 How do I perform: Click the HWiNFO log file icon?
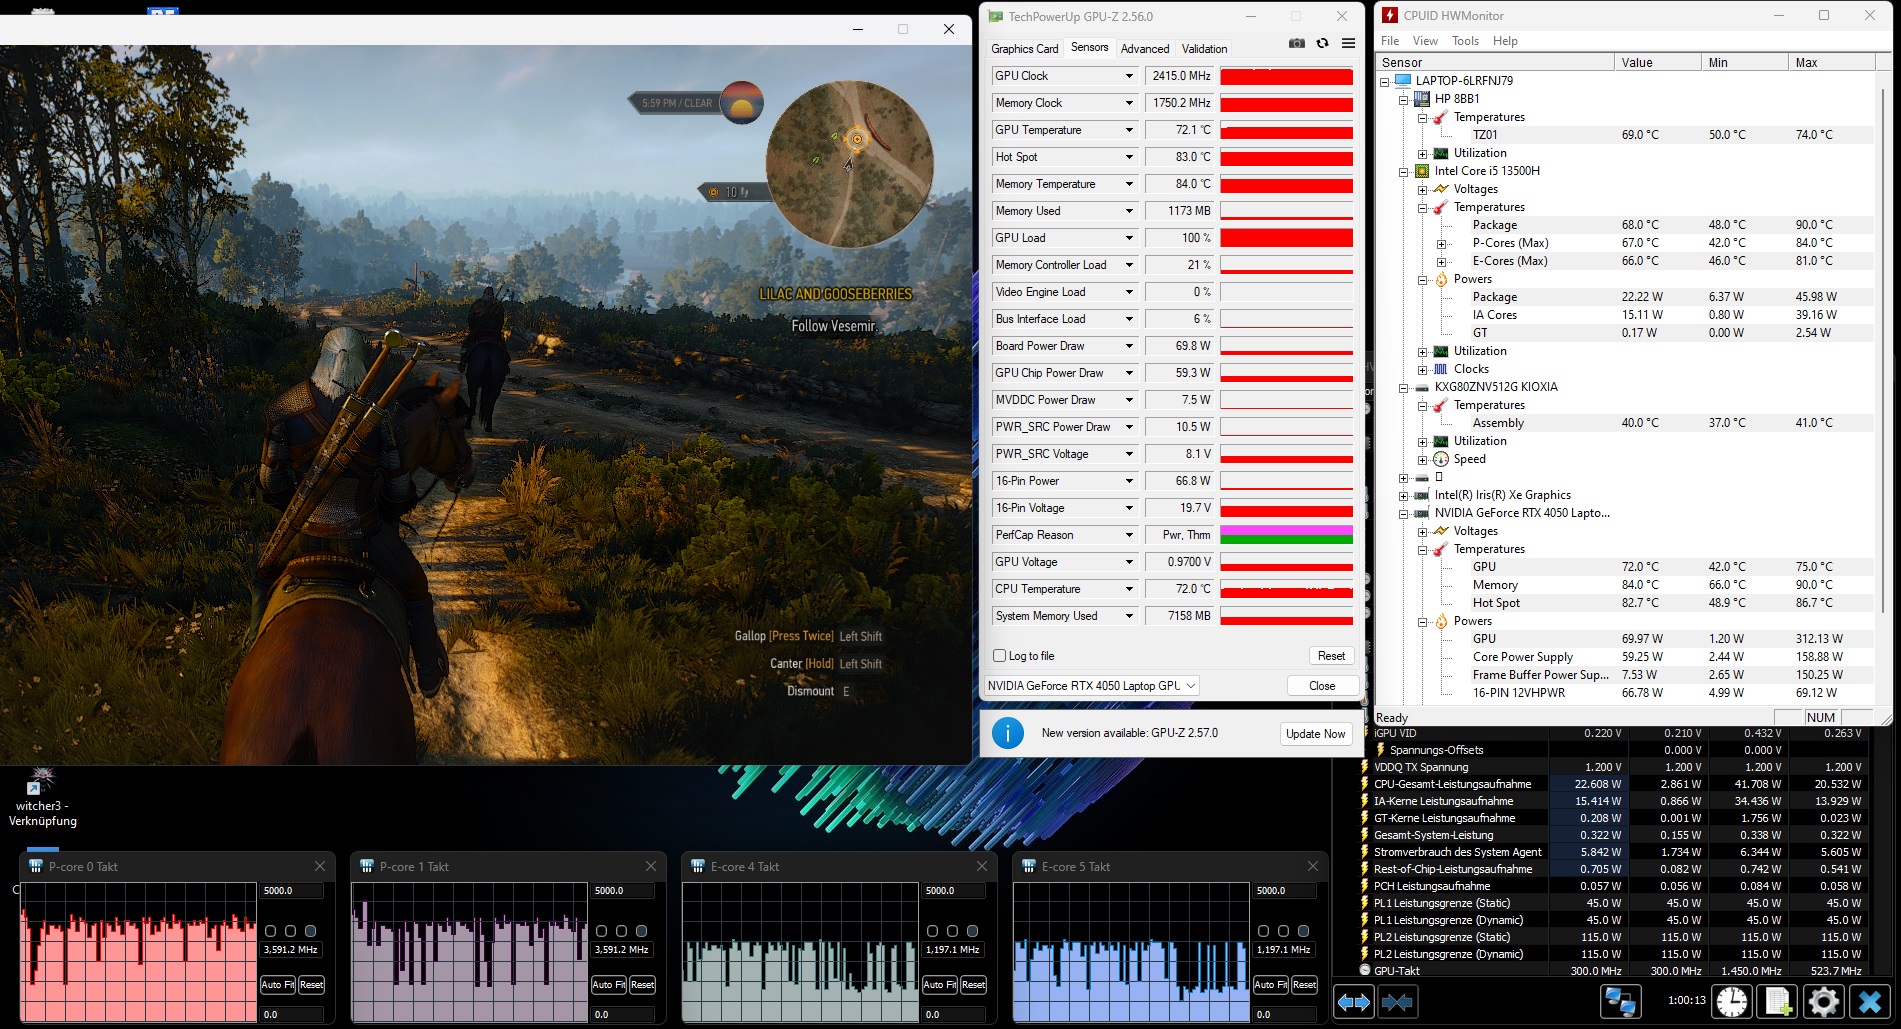pos(1778,1001)
